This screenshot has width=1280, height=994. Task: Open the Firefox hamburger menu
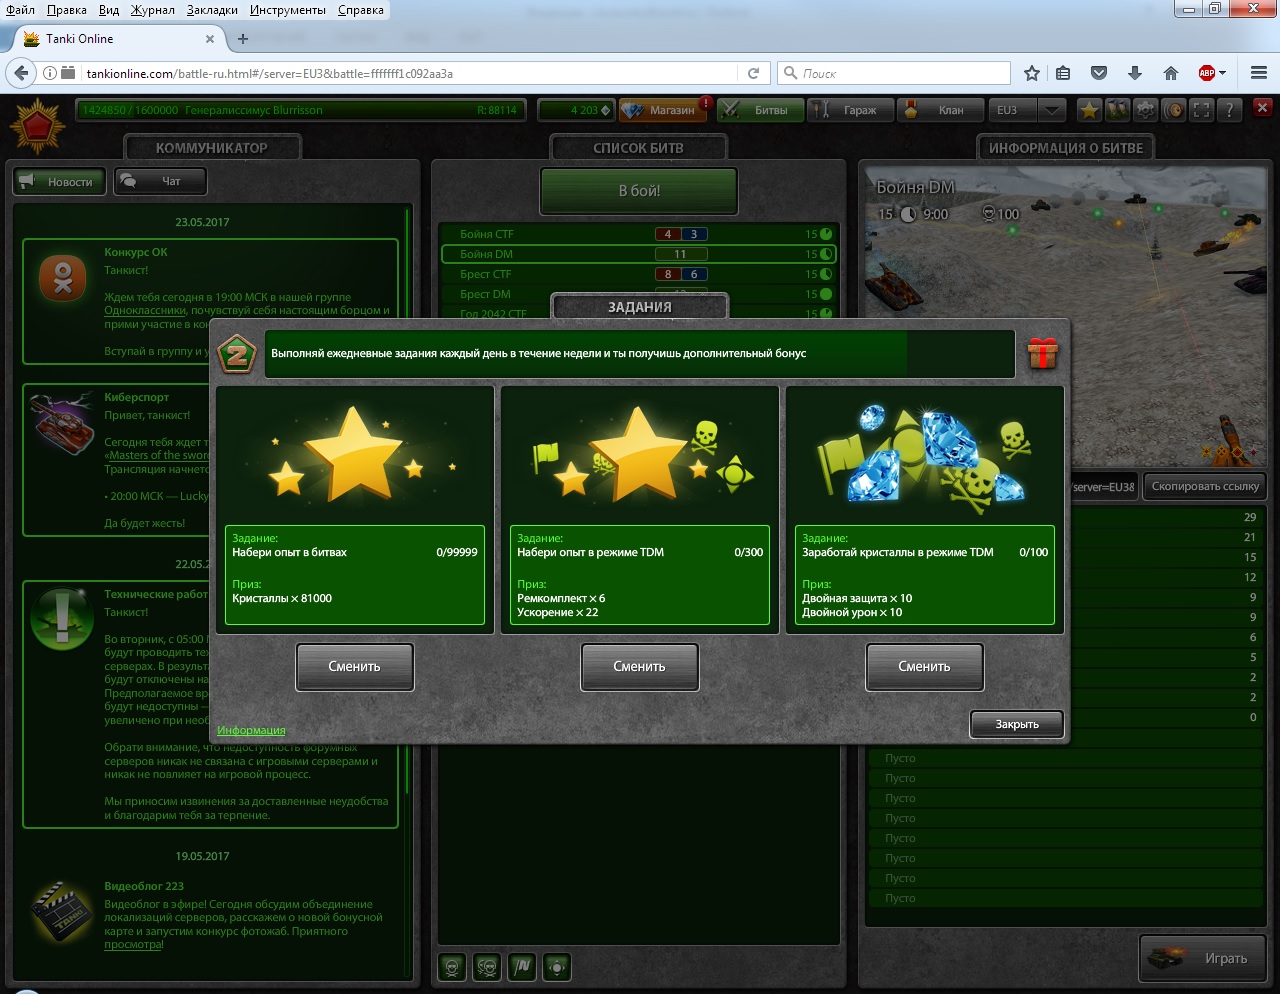1259,73
